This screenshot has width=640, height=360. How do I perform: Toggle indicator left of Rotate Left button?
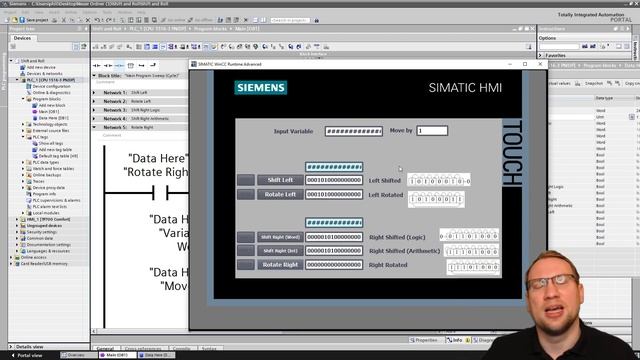click(x=246, y=194)
